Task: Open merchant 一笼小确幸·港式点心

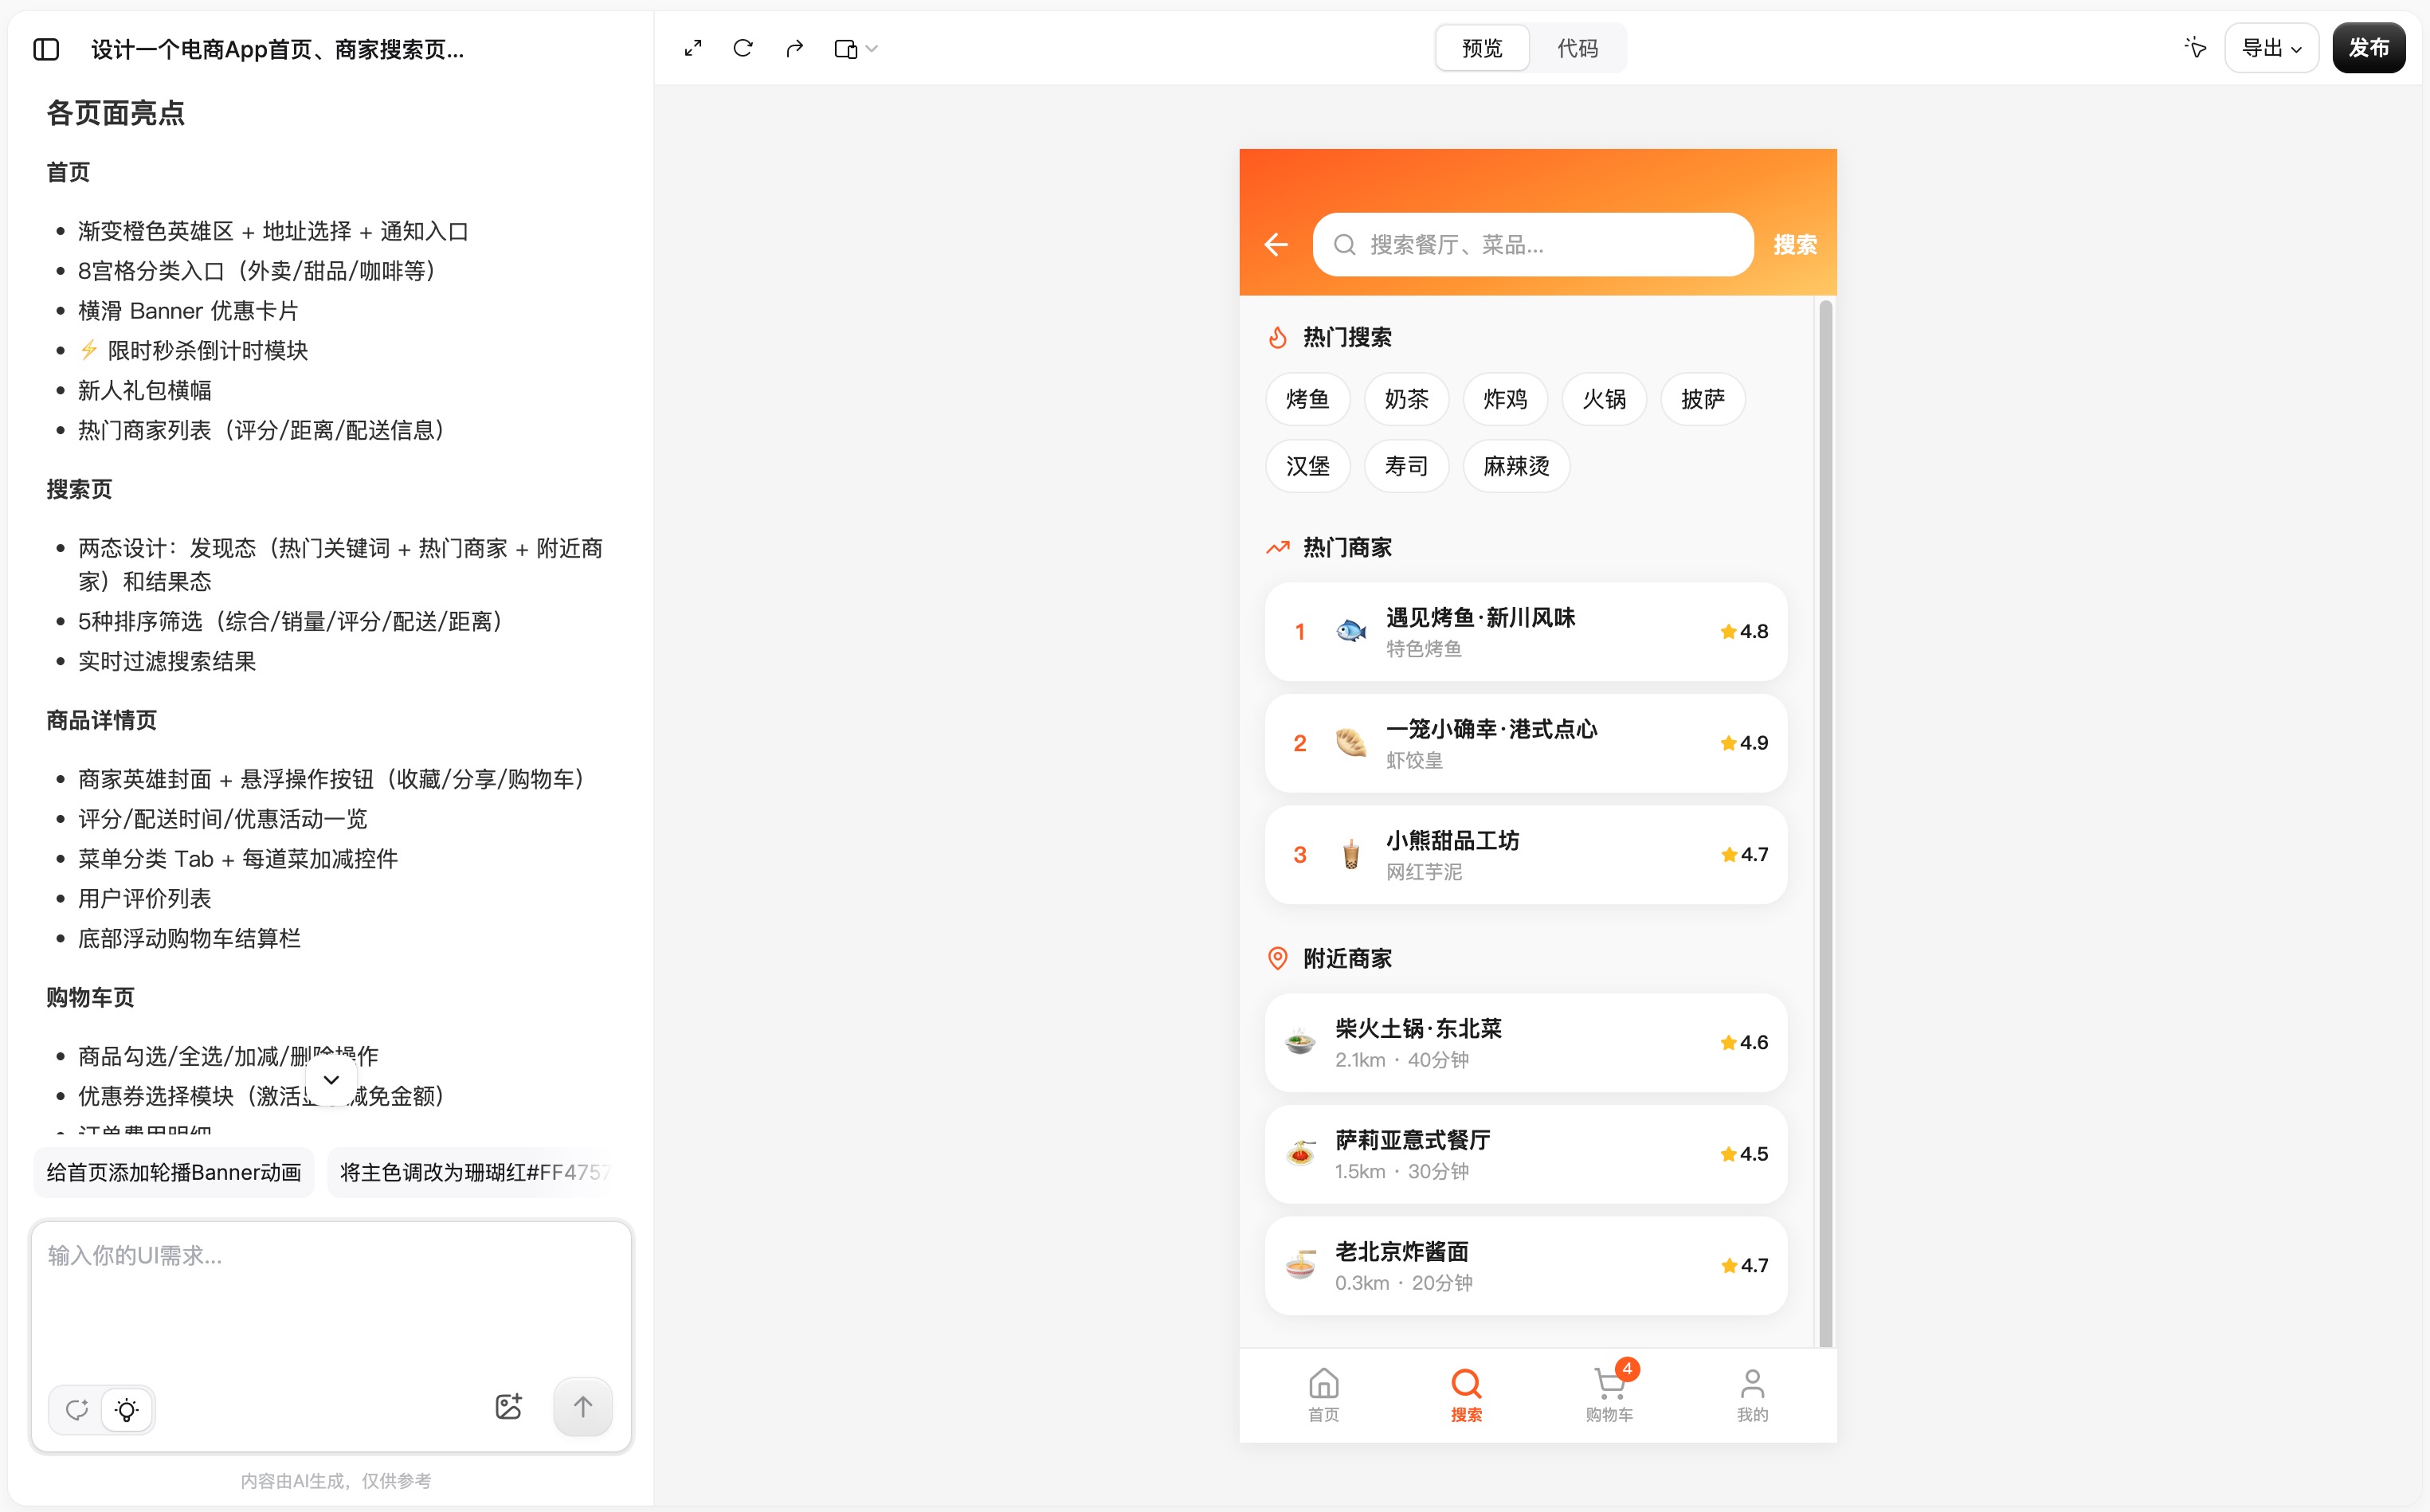Action: tap(1525, 743)
